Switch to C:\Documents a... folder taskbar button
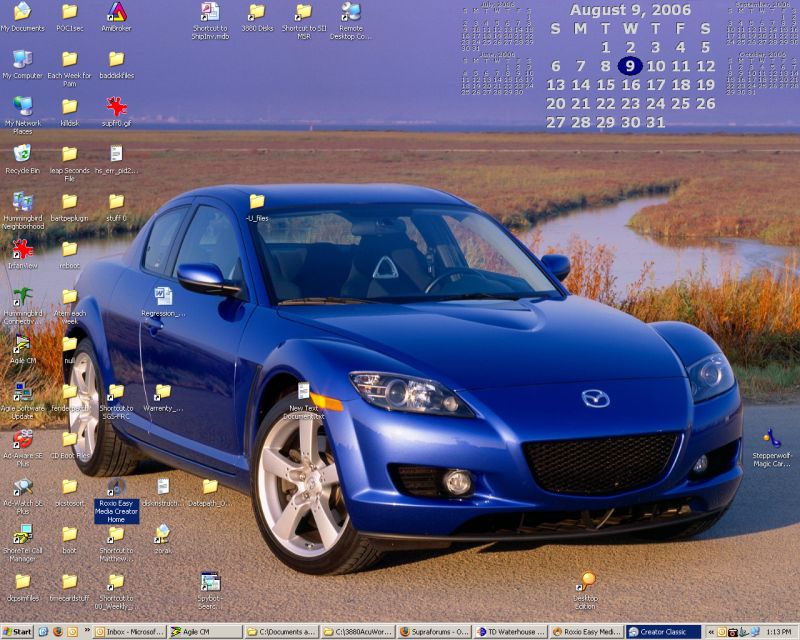800x640 pixels. click(281, 632)
